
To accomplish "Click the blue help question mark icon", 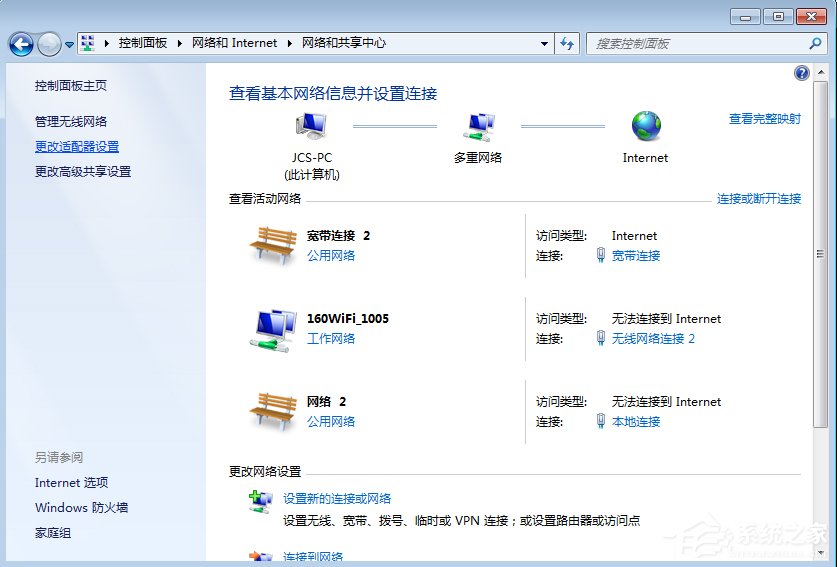I will [801, 73].
